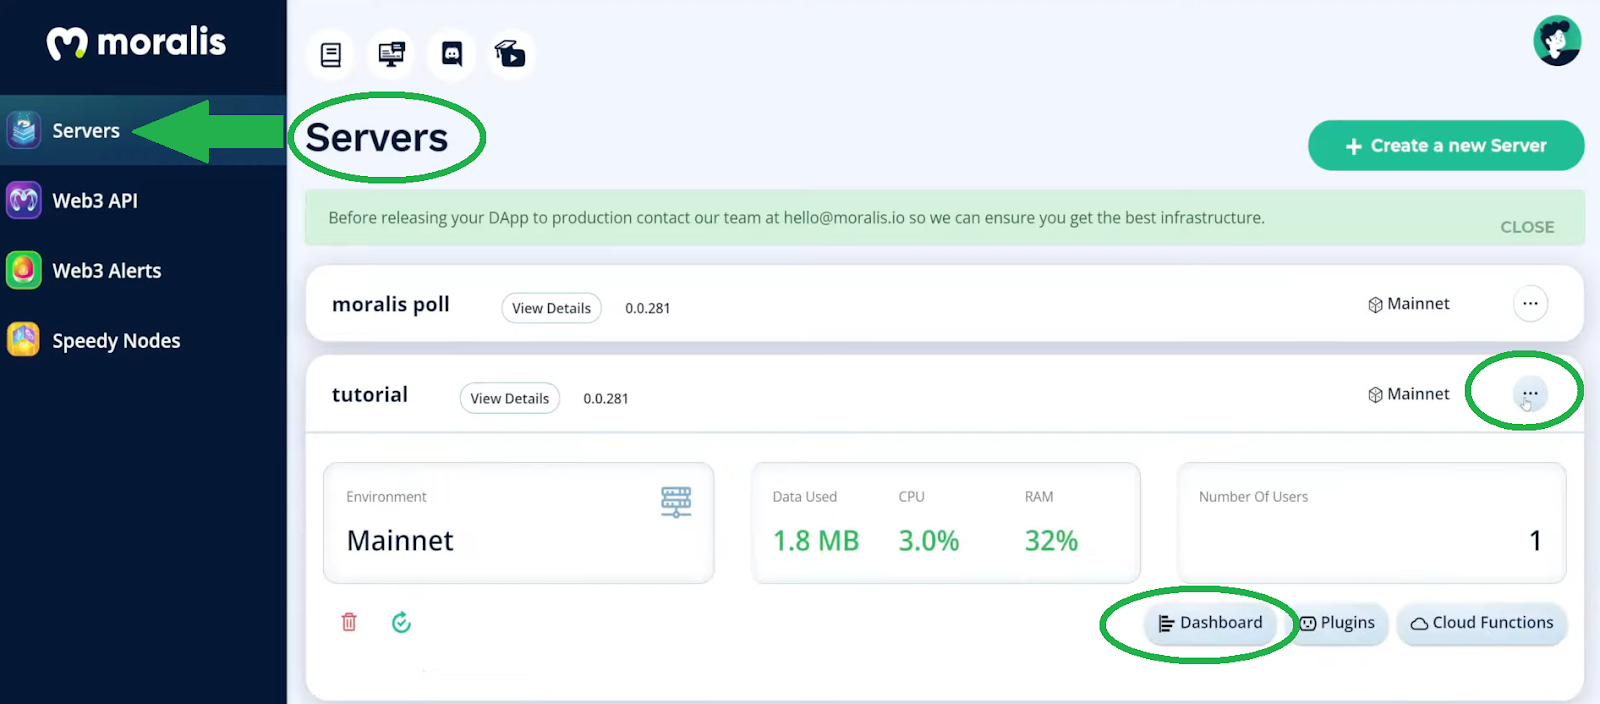The width and height of the screenshot is (1600, 704).
Task: Delete tutorial server with red trash icon
Action: click(x=349, y=622)
